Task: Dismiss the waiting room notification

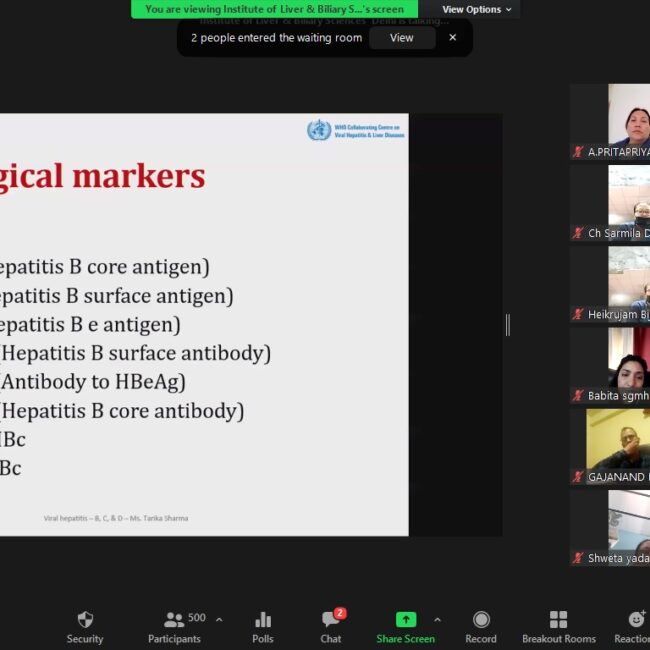Action: pos(452,38)
